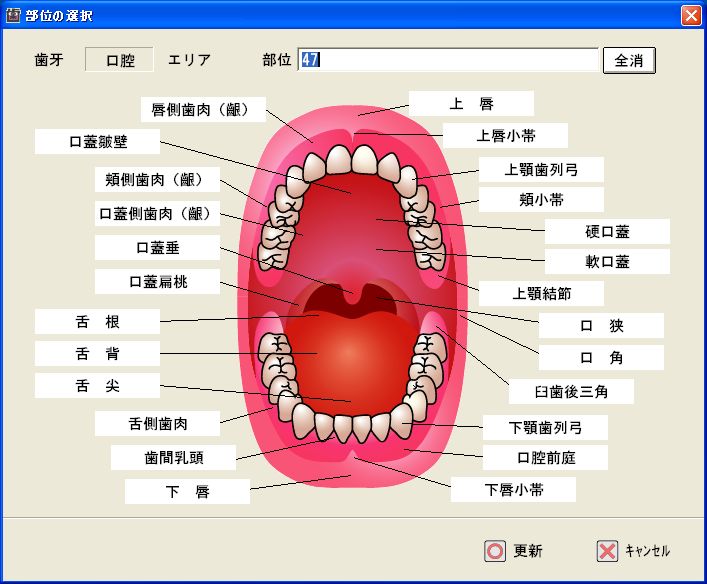Pick the 口腔前庭 label
This screenshot has height=584, width=707.
point(546,457)
